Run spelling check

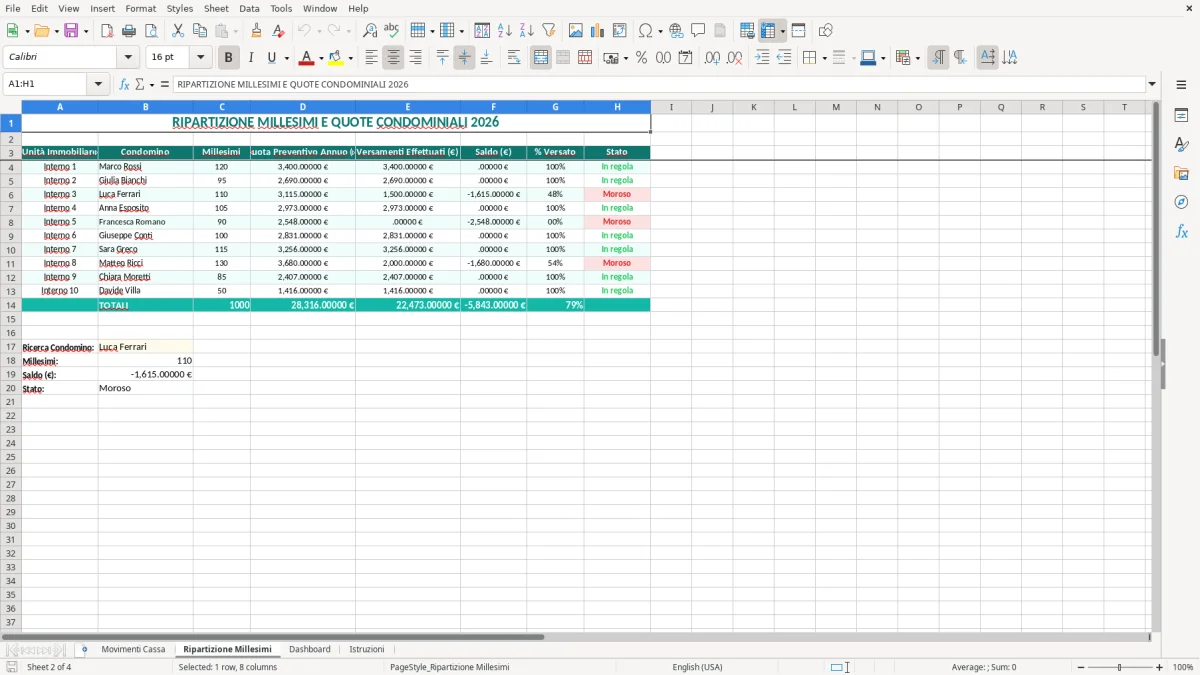point(391,31)
